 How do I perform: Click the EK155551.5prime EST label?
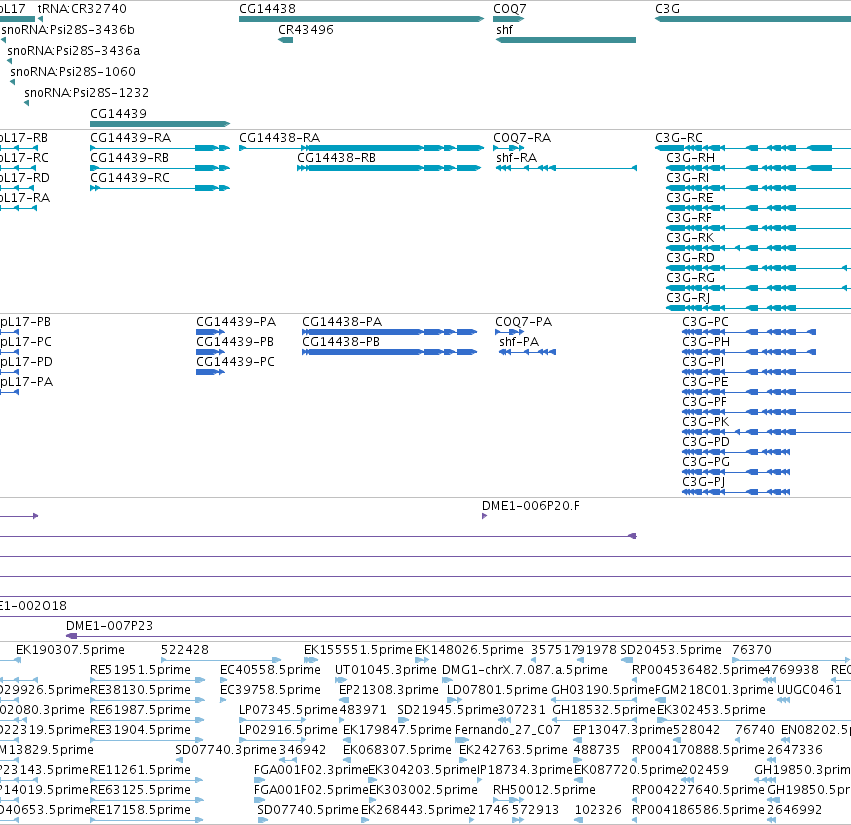[x=358, y=650]
